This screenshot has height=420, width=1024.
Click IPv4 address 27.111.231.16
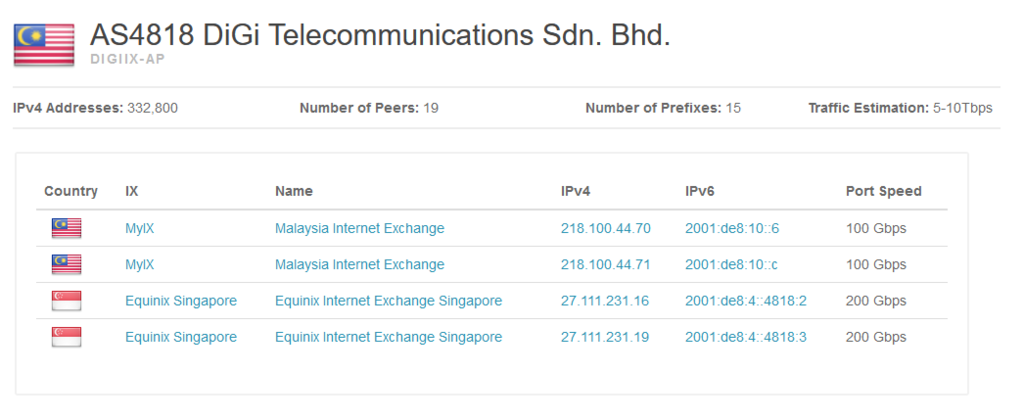click(x=605, y=301)
